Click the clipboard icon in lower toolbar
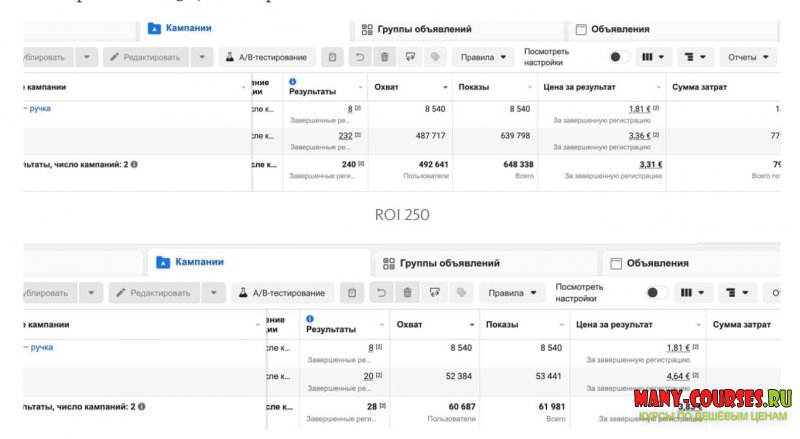 pyautogui.click(x=351, y=292)
